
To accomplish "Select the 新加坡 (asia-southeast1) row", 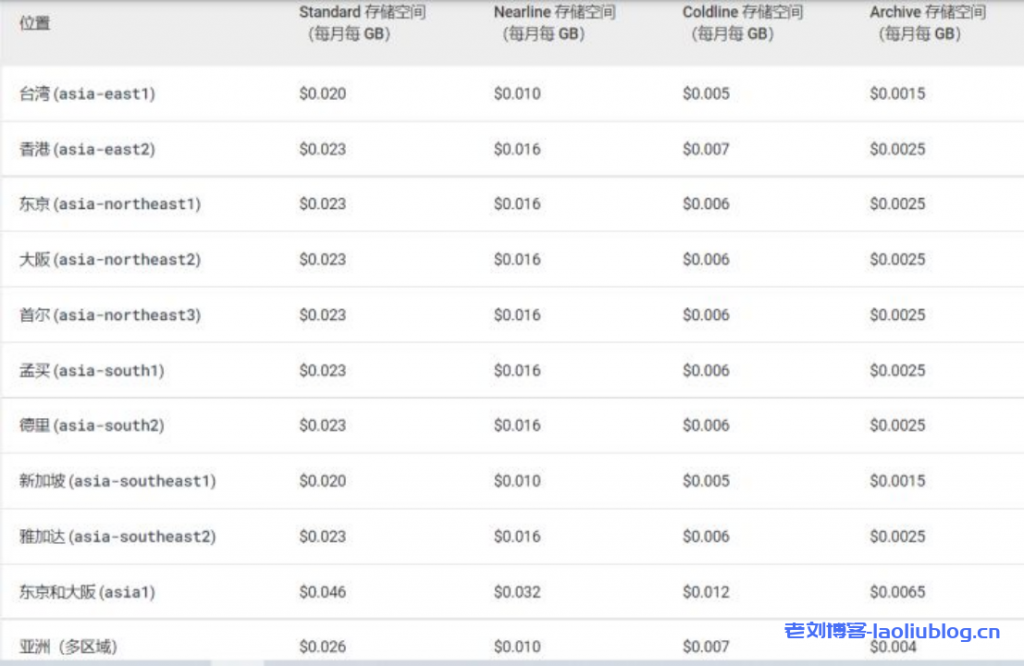I will 117,482.
